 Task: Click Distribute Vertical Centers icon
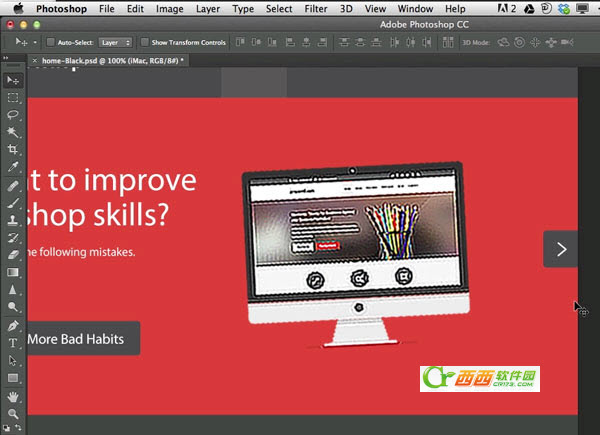pyautogui.click(x=360, y=42)
